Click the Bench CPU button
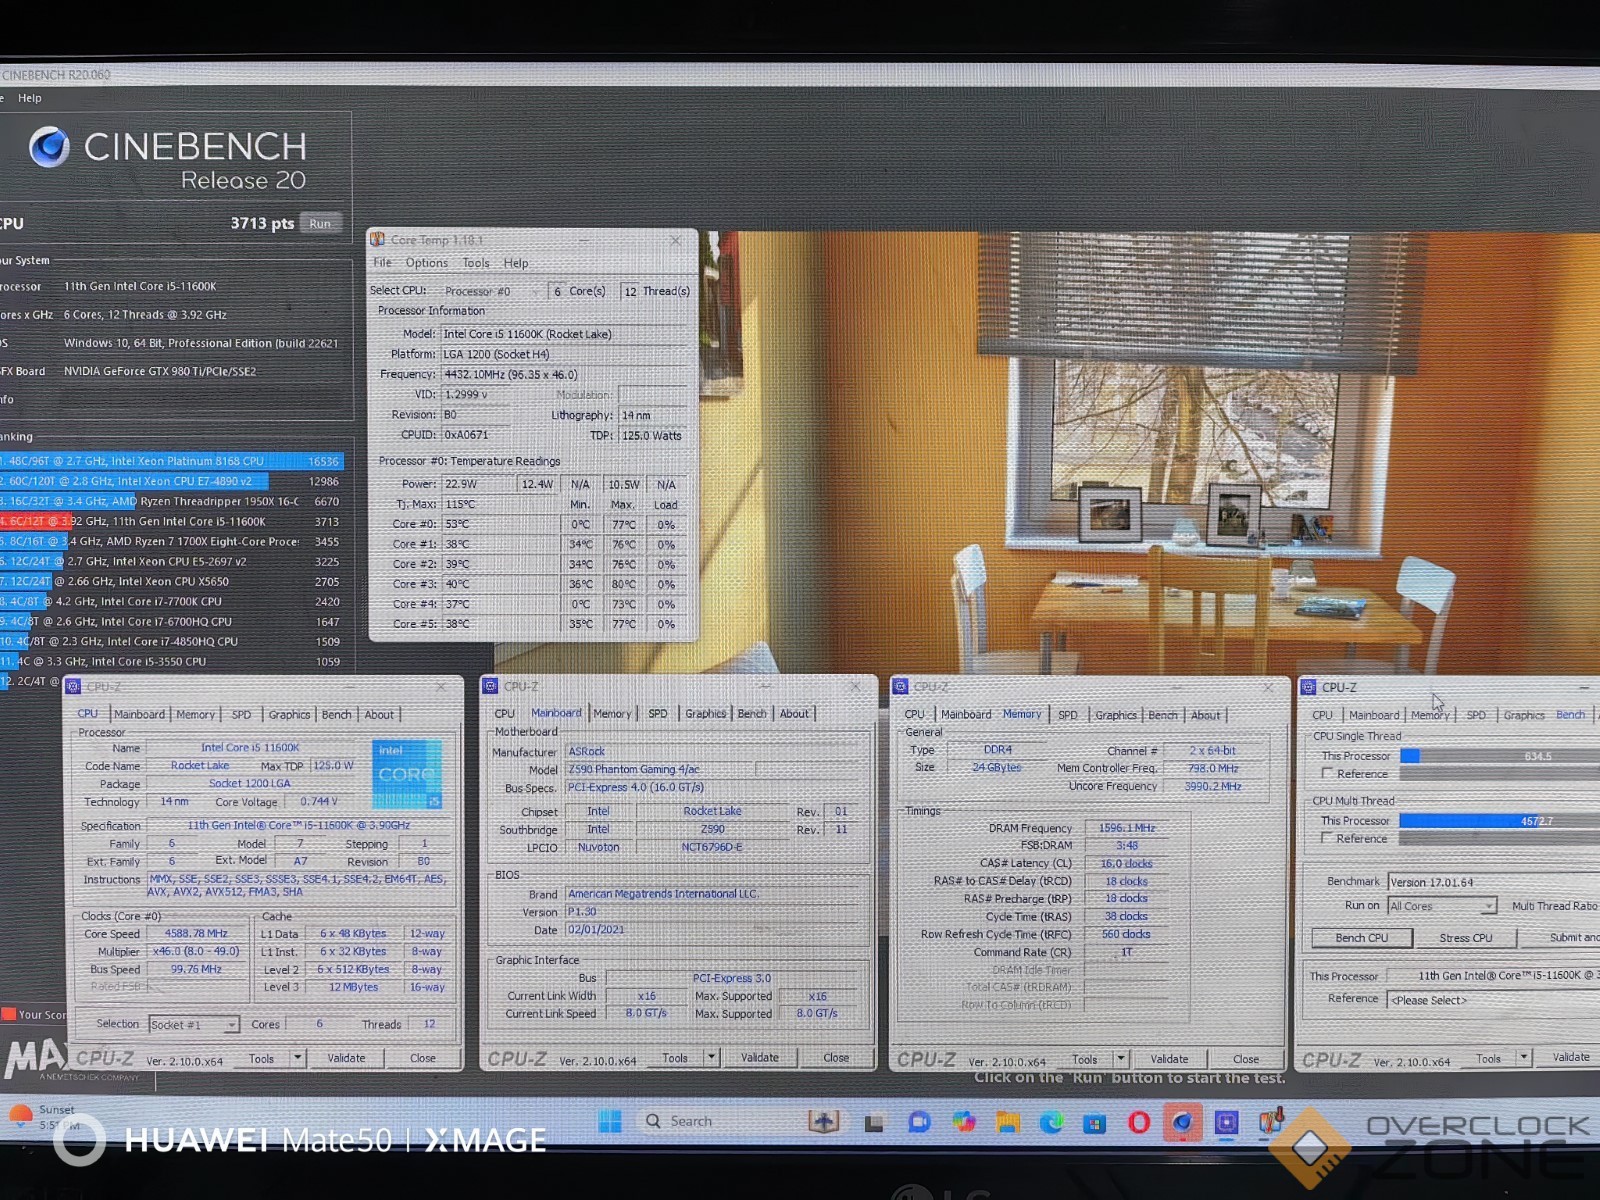1600x1200 pixels. 1362,938
